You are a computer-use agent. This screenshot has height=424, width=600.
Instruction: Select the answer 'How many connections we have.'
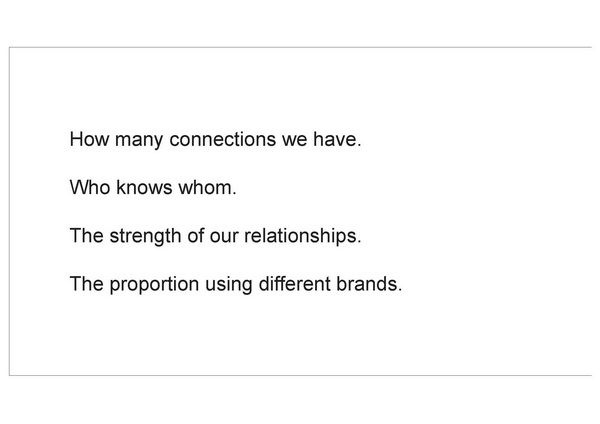[215, 139]
